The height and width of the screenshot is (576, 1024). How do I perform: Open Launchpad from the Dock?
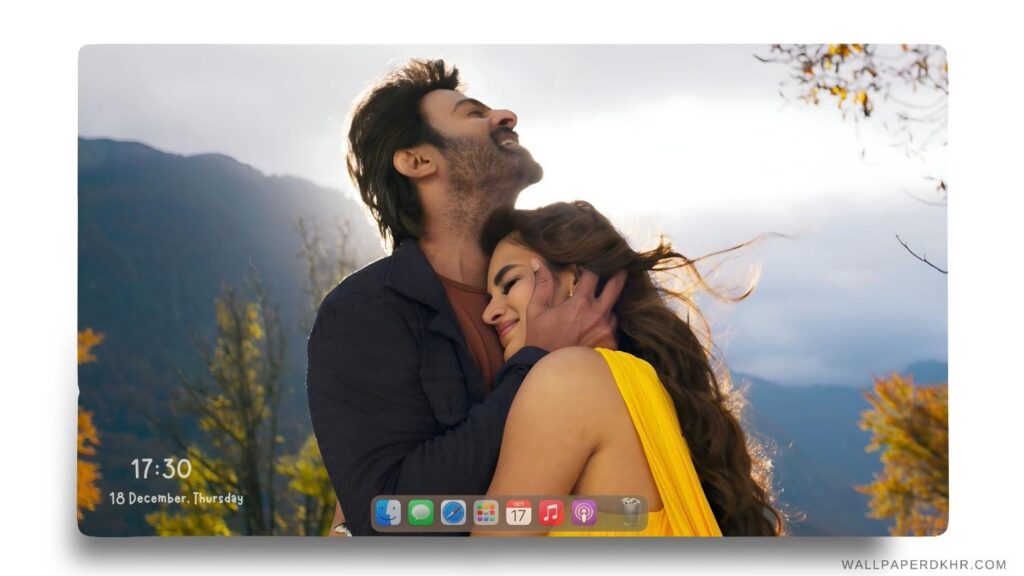tap(485, 512)
